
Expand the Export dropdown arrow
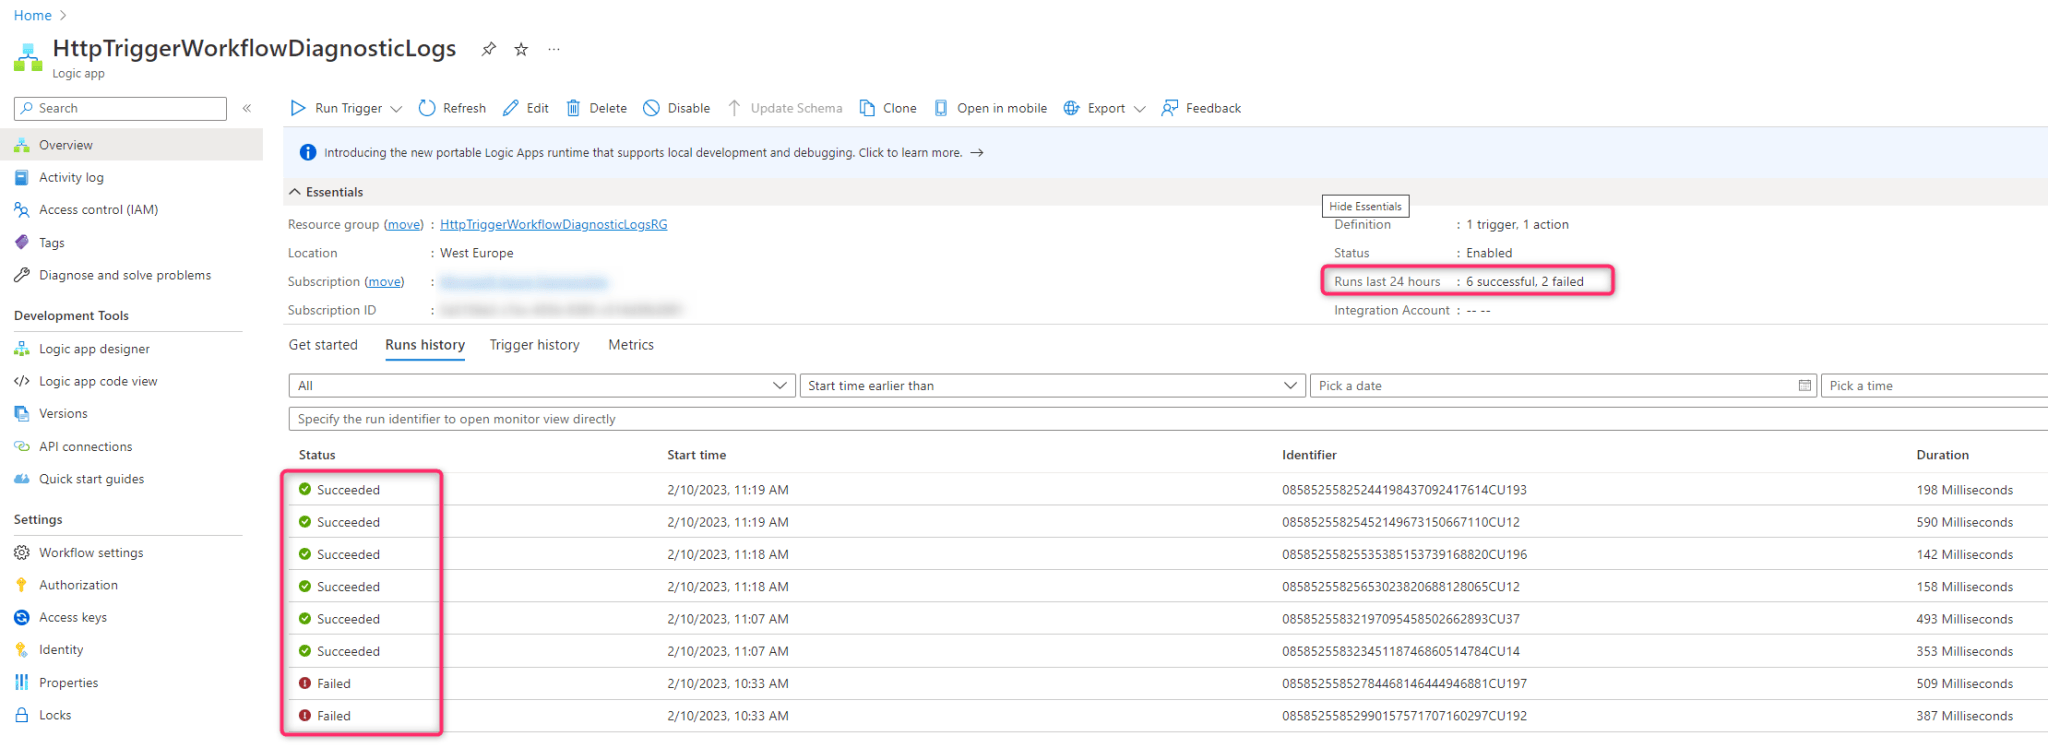[1139, 109]
